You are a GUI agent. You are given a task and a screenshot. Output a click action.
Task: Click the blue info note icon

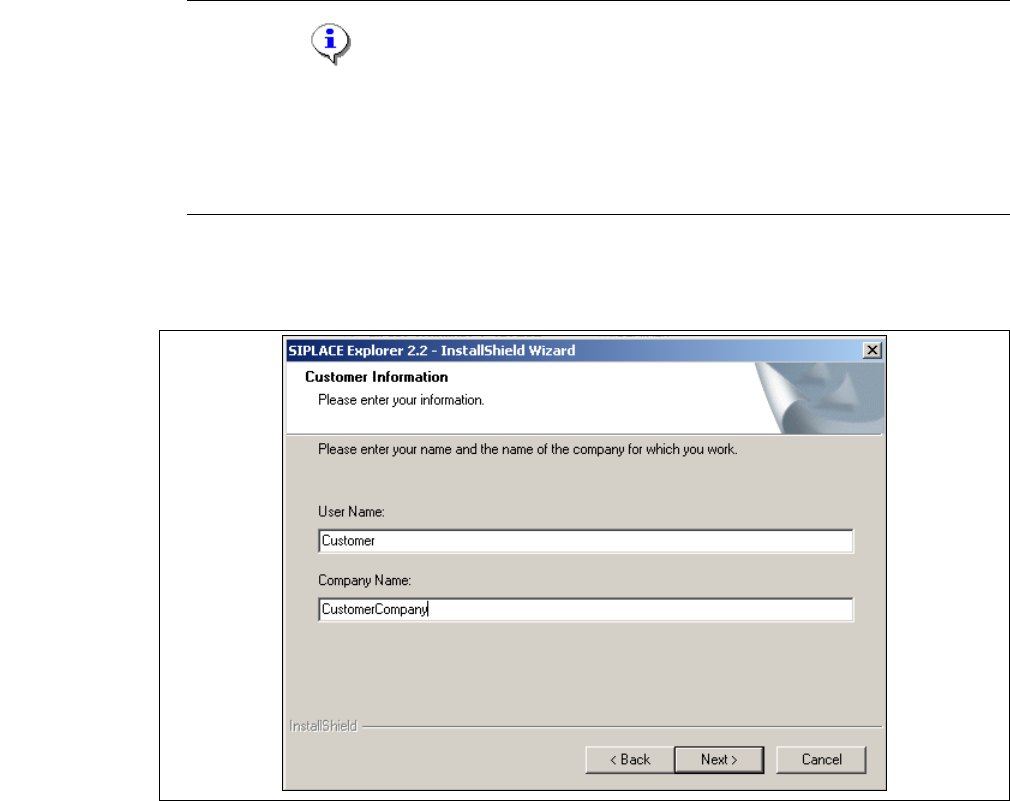coord(330,44)
